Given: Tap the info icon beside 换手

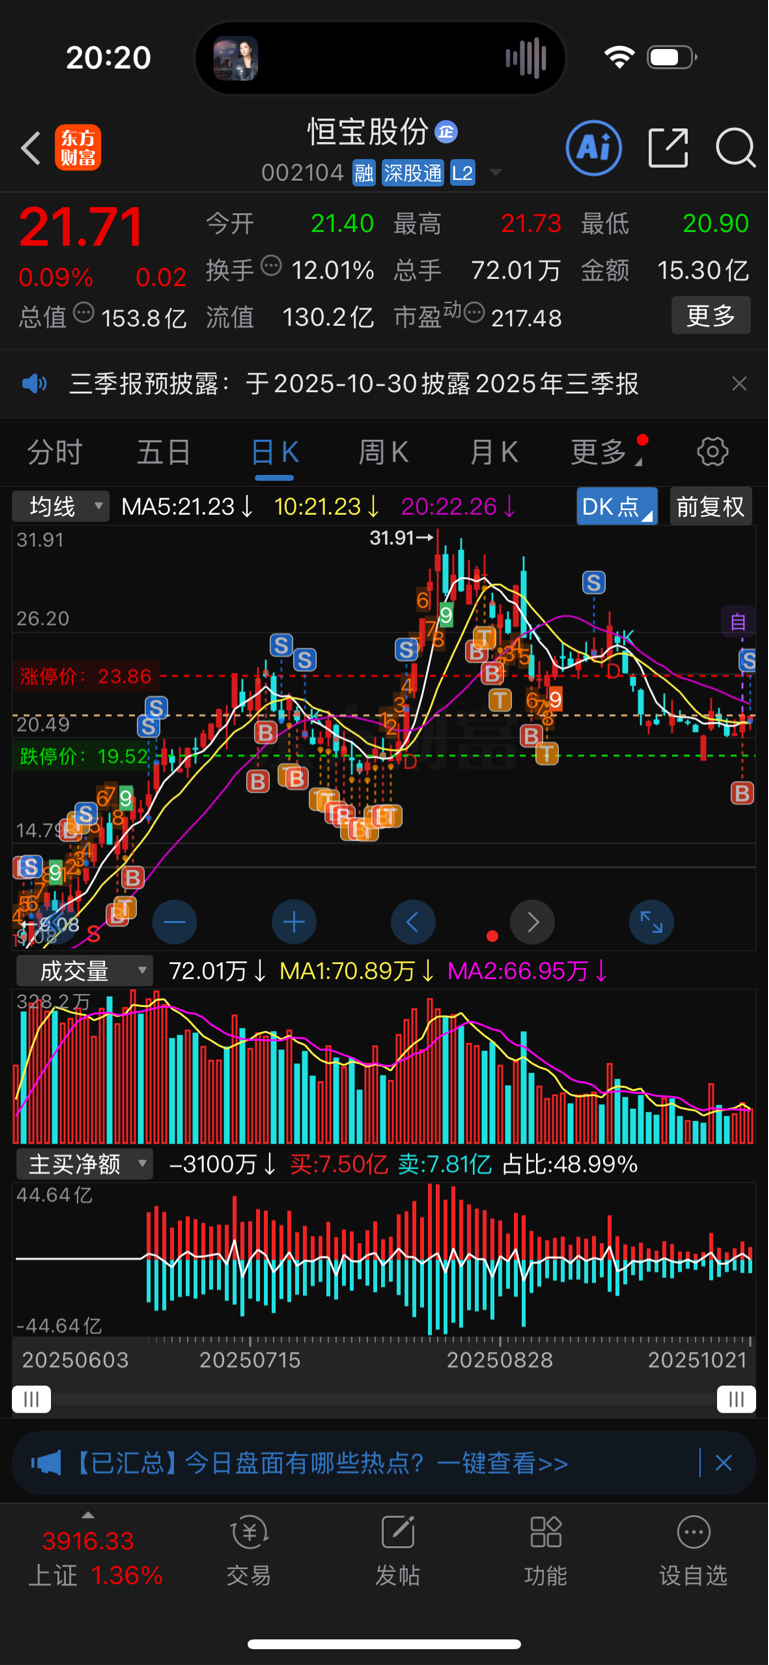Looking at the screenshot, I should pos(271,266).
